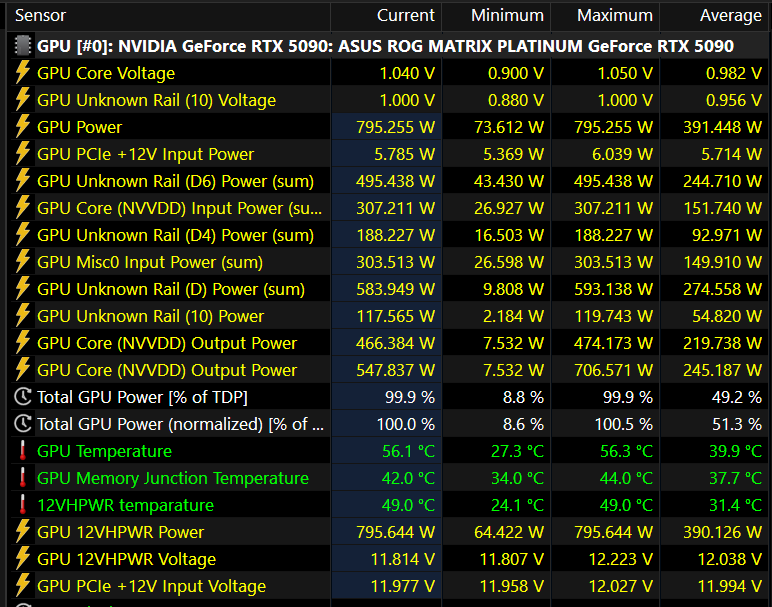Select the GPU 12VHPWR Voltage label

(x=127, y=560)
